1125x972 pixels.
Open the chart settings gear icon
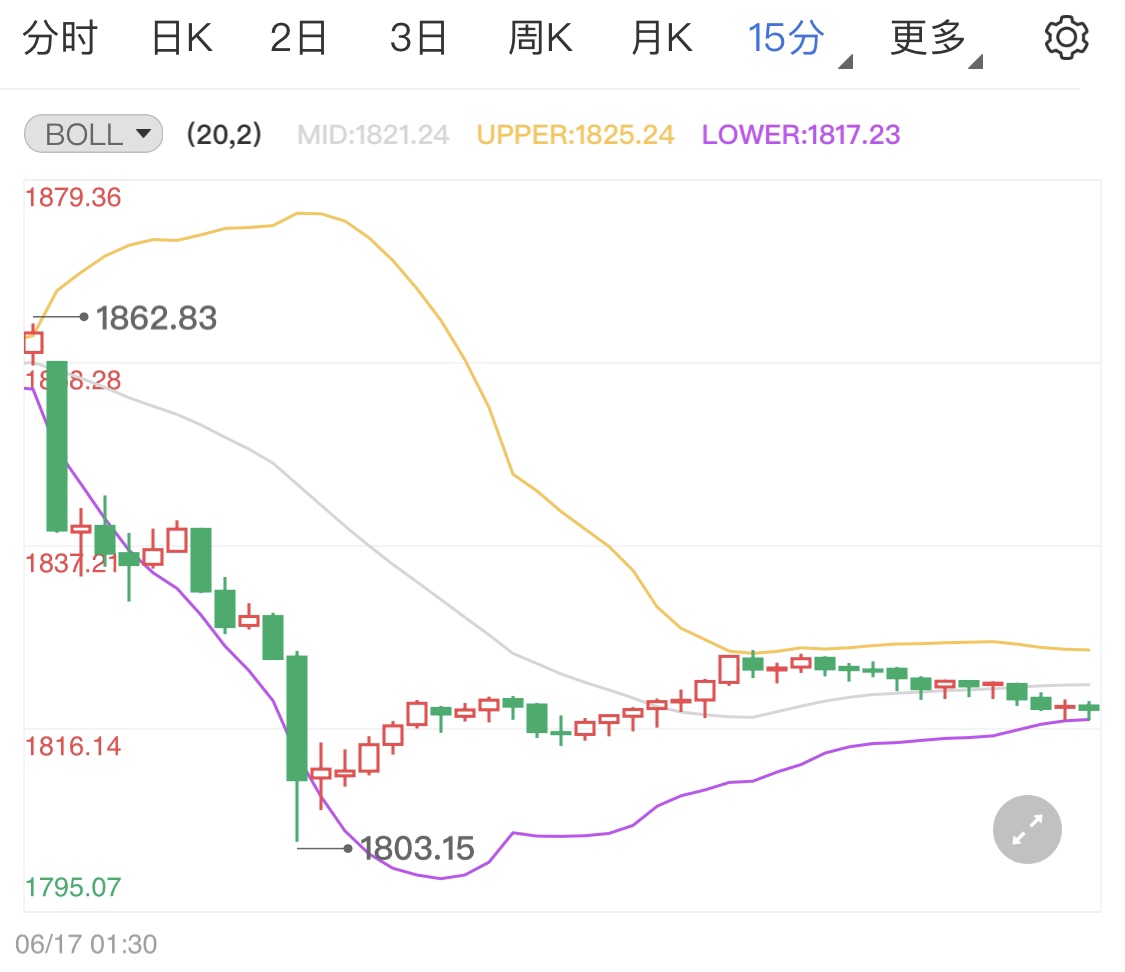[1066, 37]
